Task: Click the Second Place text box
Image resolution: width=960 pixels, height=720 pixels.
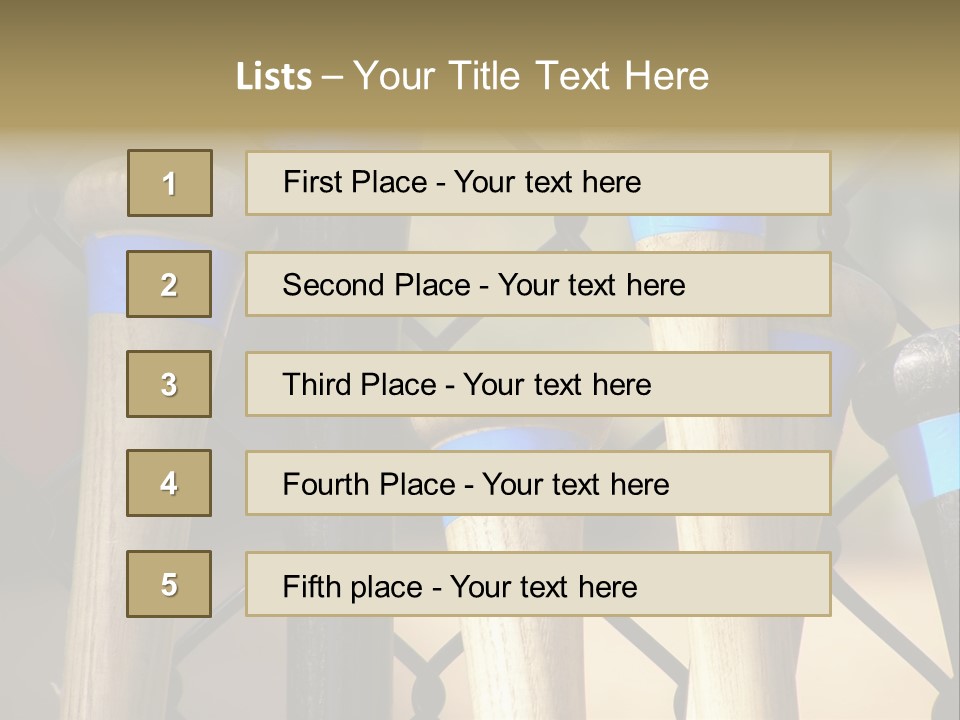Action: click(x=538, y=284)
